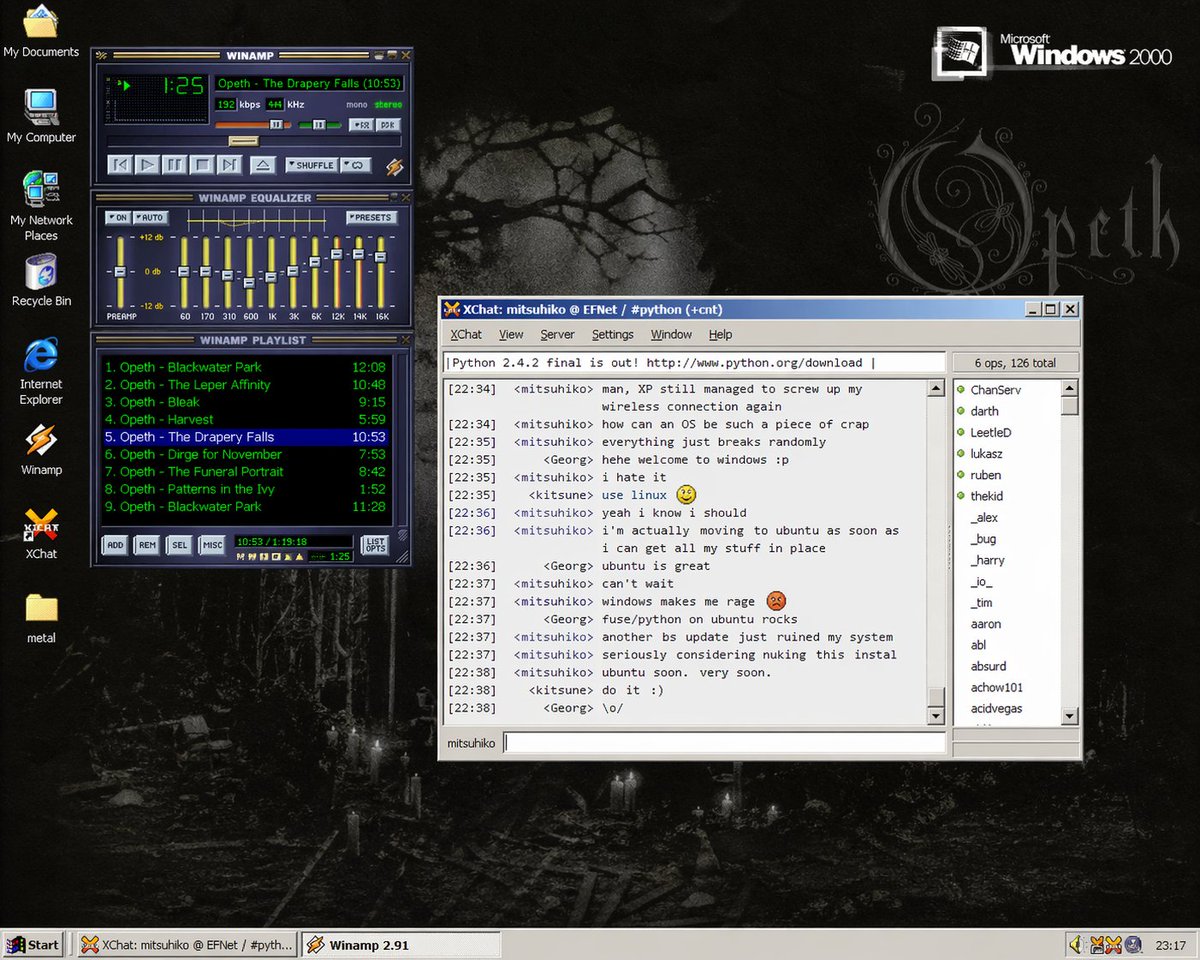Open My Network Places on the desktop
This screenshot has width=1200, height=960.
click(41, 207)
